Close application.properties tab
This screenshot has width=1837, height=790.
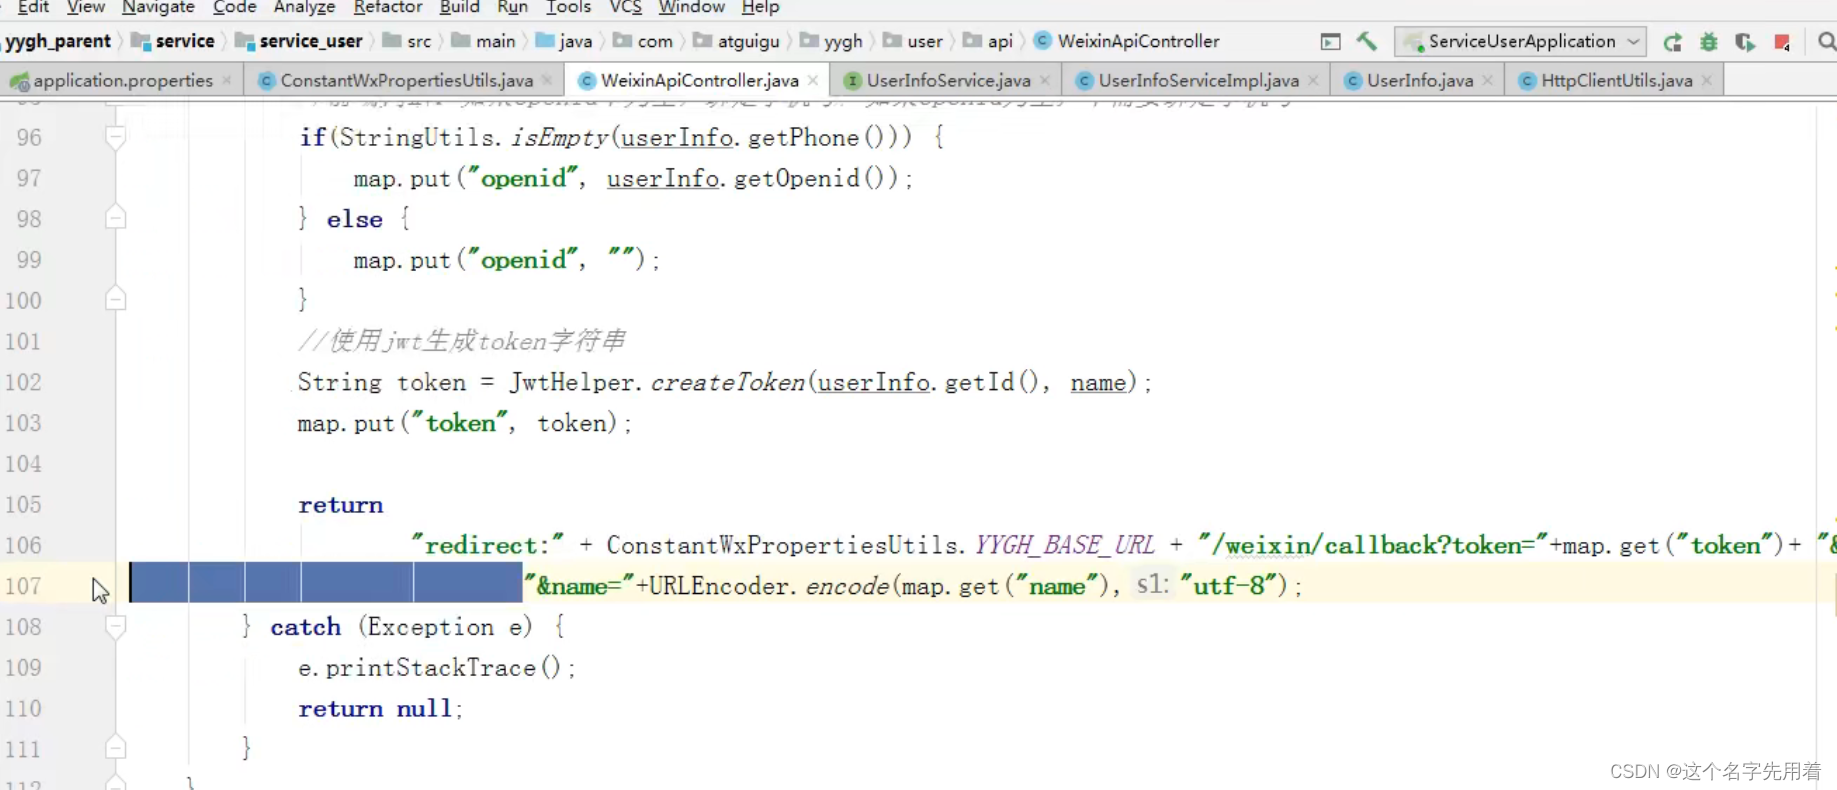coord(227,80)
